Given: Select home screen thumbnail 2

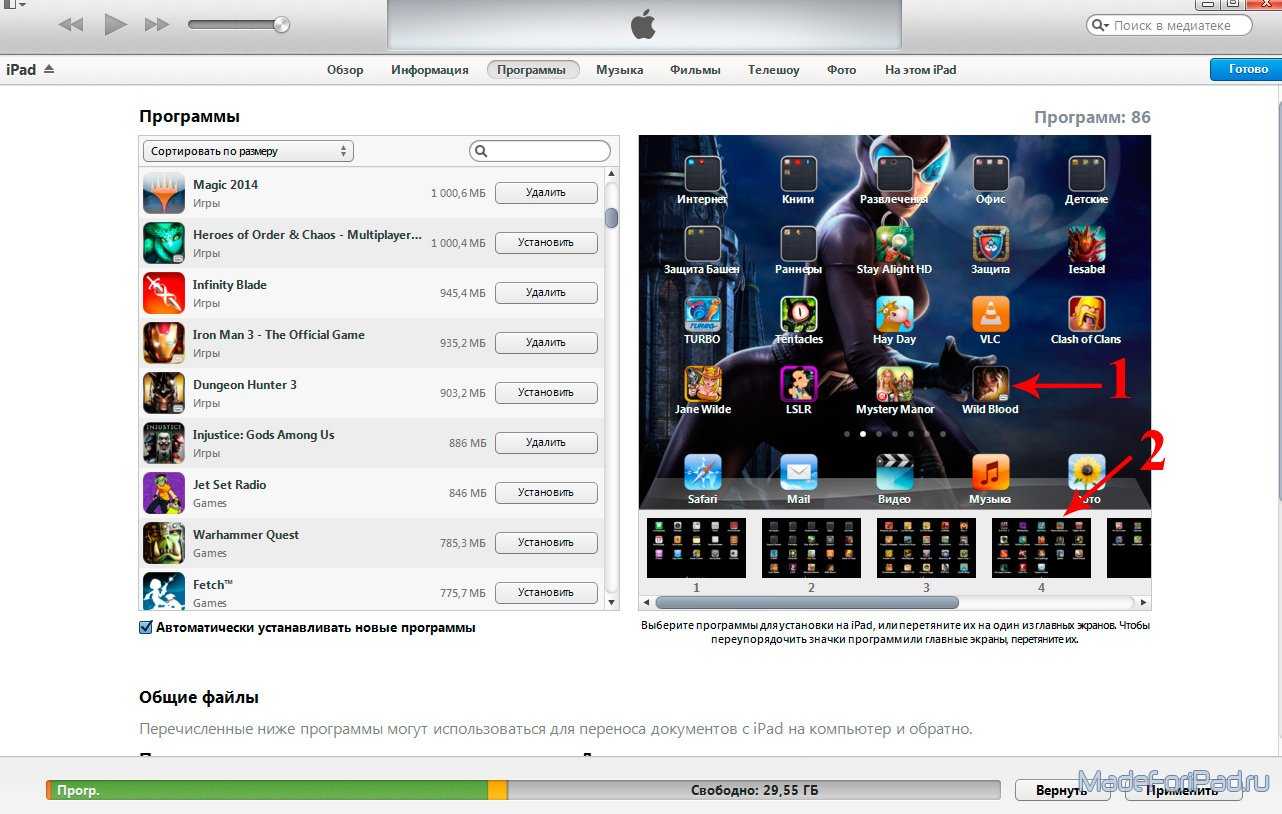Looking at the screenshot, I should click(811, 547).
